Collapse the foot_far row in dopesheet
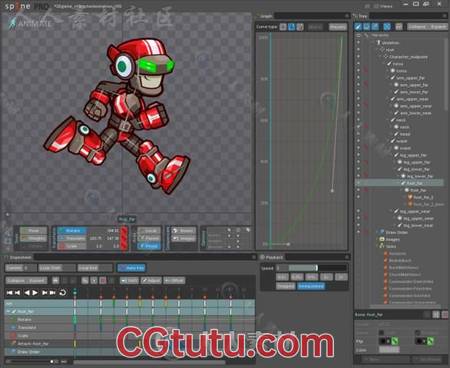The image size is (450, 368). [x=8, y=311]
